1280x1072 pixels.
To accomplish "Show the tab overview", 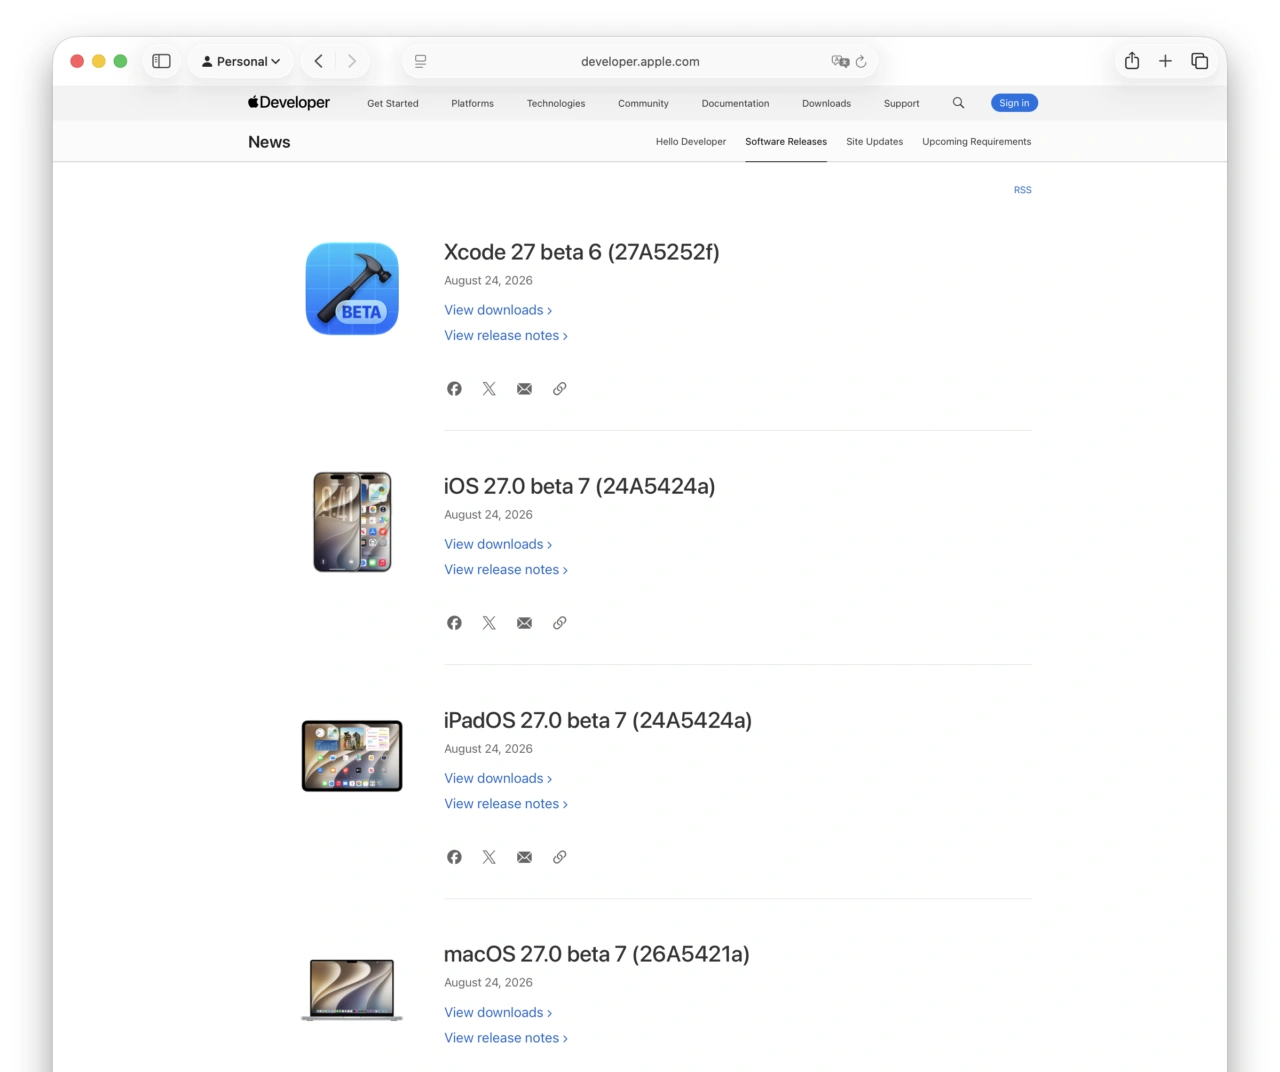I will click(1200, 61).
